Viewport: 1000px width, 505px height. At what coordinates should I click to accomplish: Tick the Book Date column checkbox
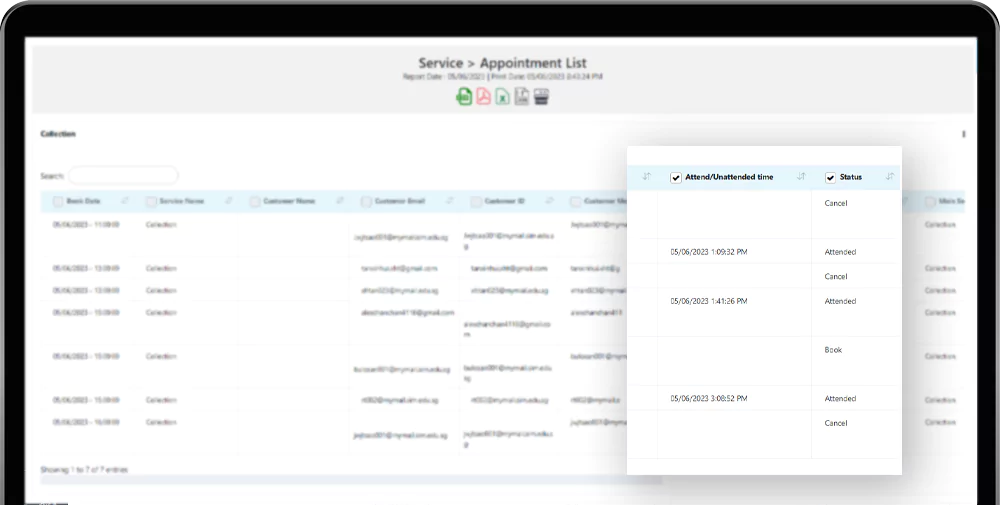(58, 201)
